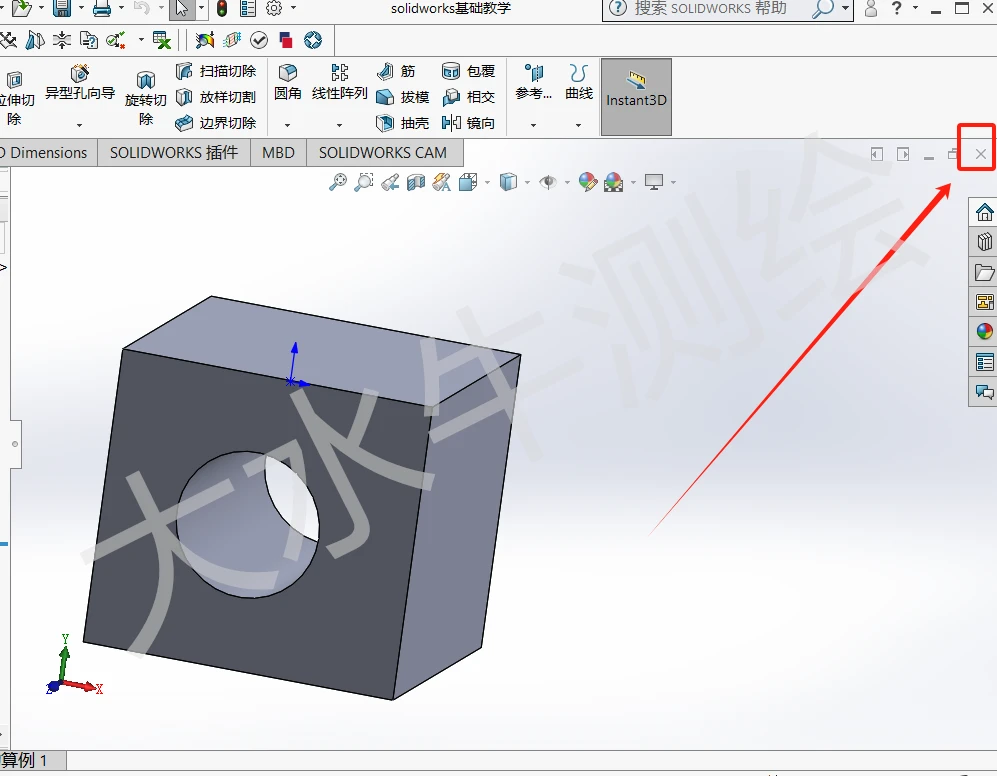Toggle the rebuild traffic light icon

coord(222,8)
